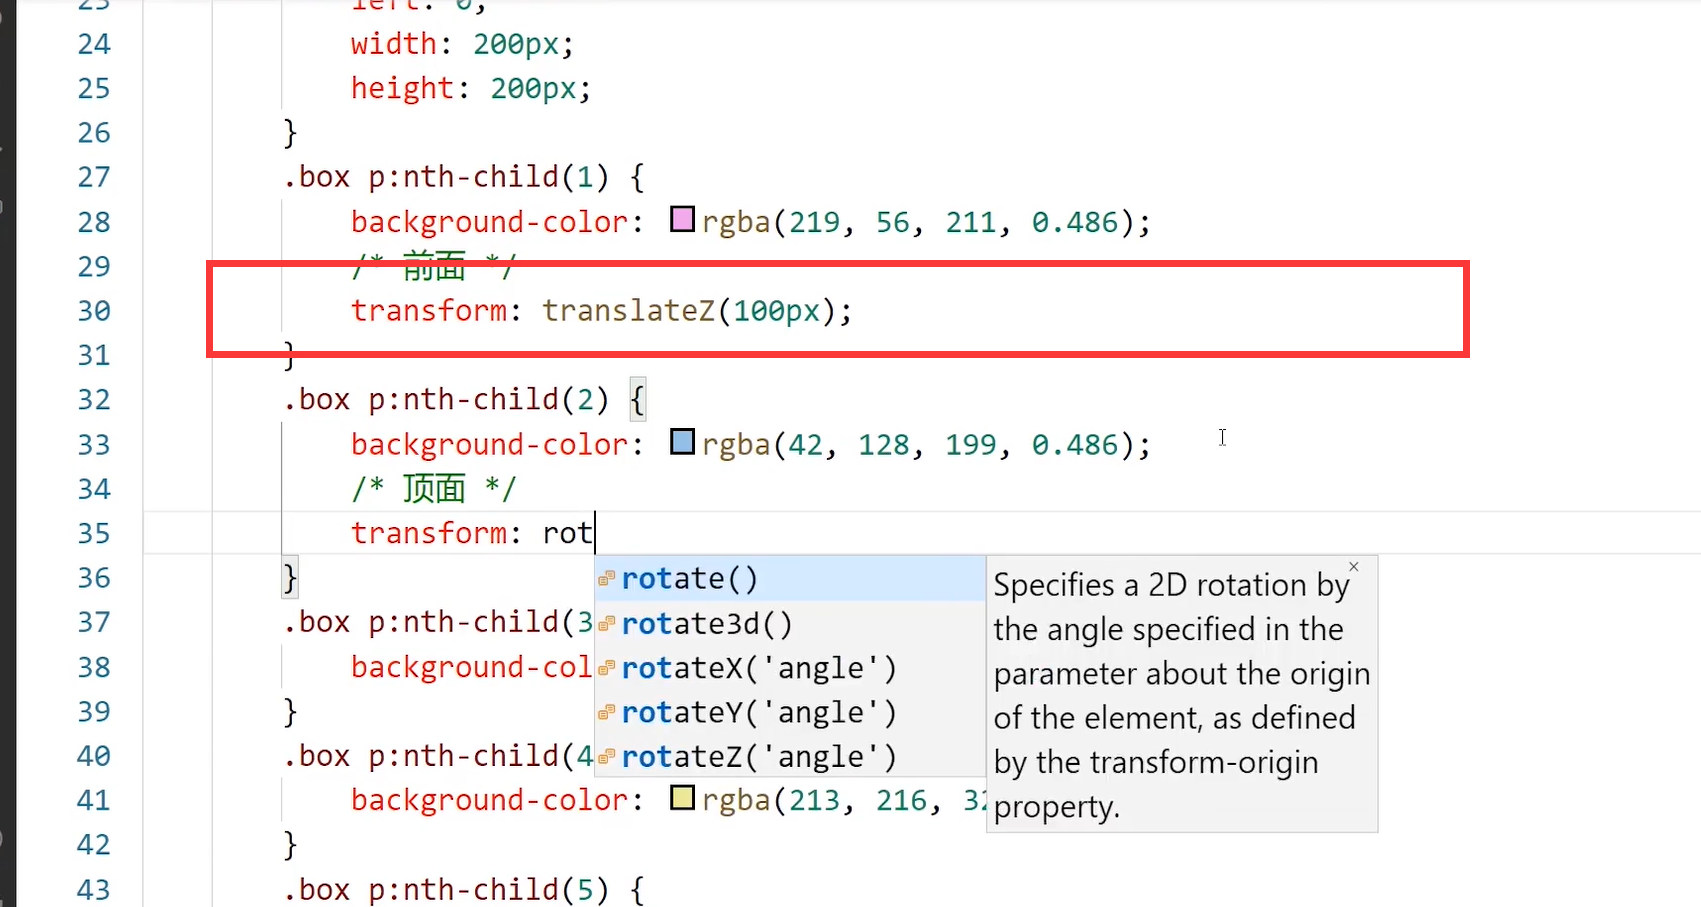Click line number 39 in gutter

(x=94, y=712)
